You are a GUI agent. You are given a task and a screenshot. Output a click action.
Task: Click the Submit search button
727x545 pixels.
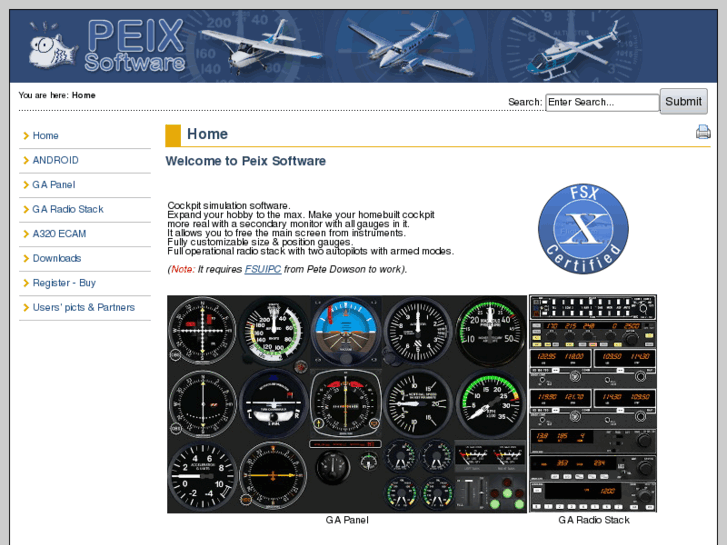[683, 102]
